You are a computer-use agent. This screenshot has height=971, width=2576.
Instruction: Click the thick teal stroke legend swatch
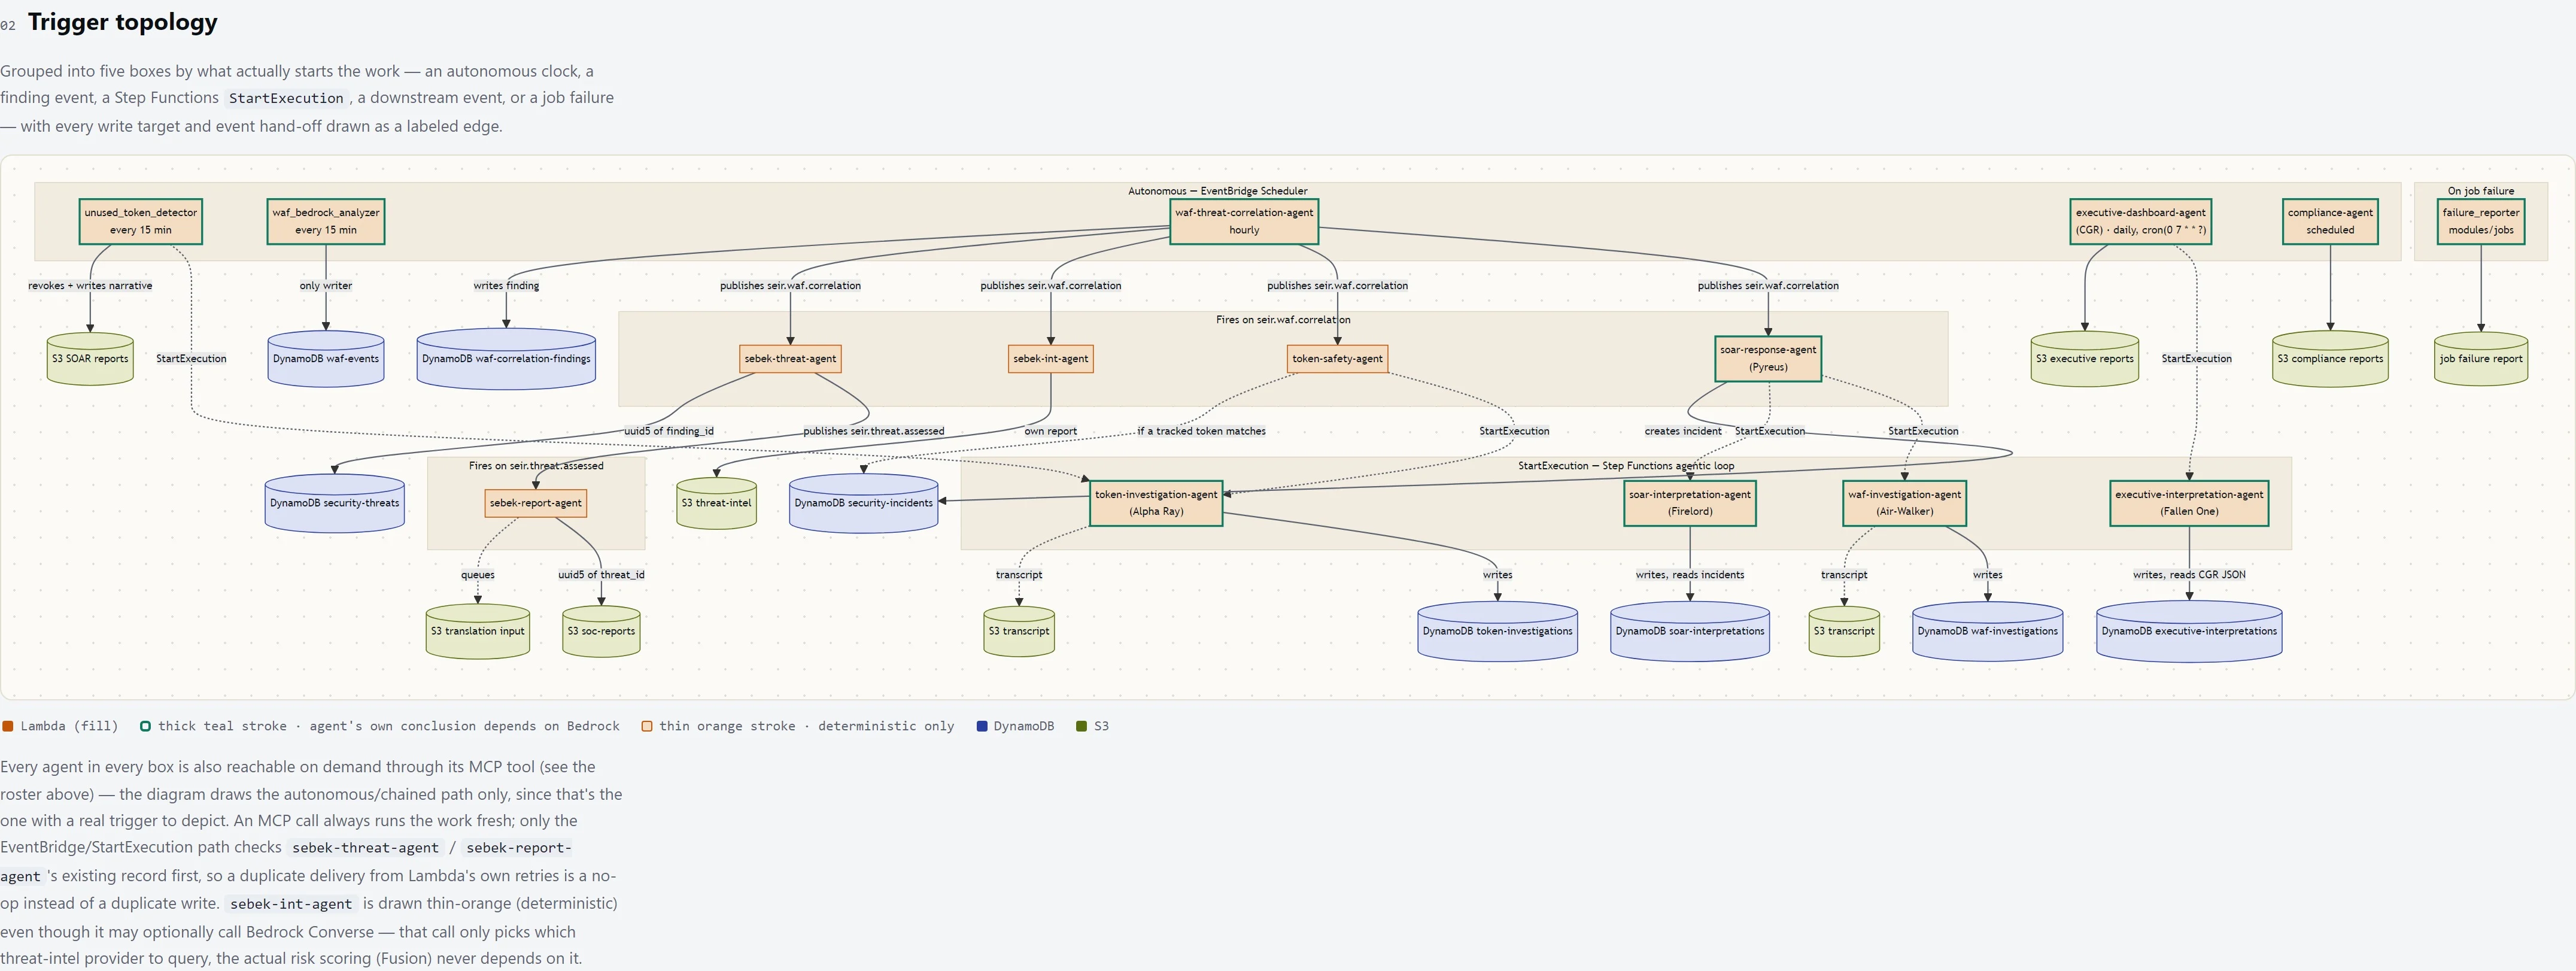point(145,726)
